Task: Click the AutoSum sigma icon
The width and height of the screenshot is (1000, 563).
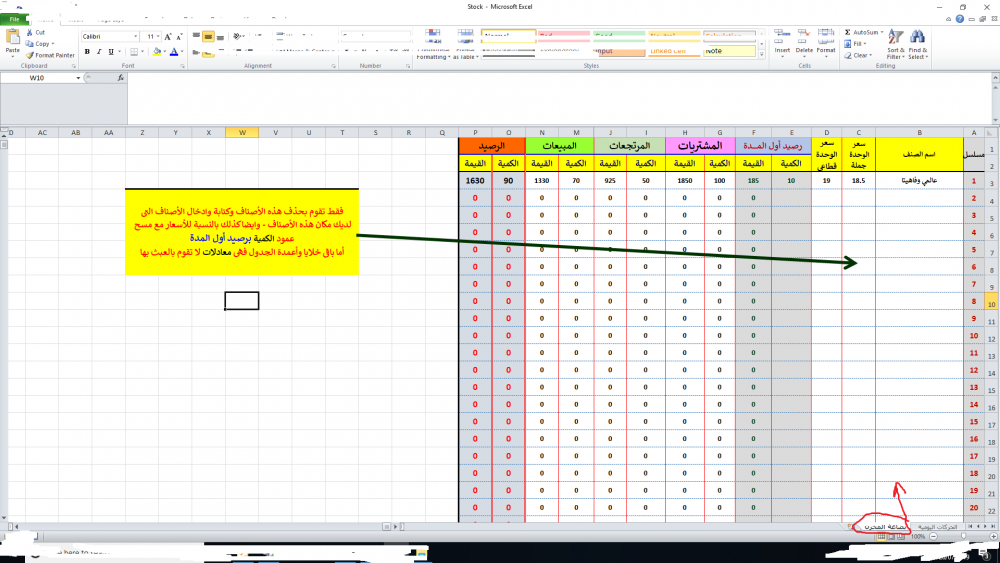Action: tap(848, 33)
